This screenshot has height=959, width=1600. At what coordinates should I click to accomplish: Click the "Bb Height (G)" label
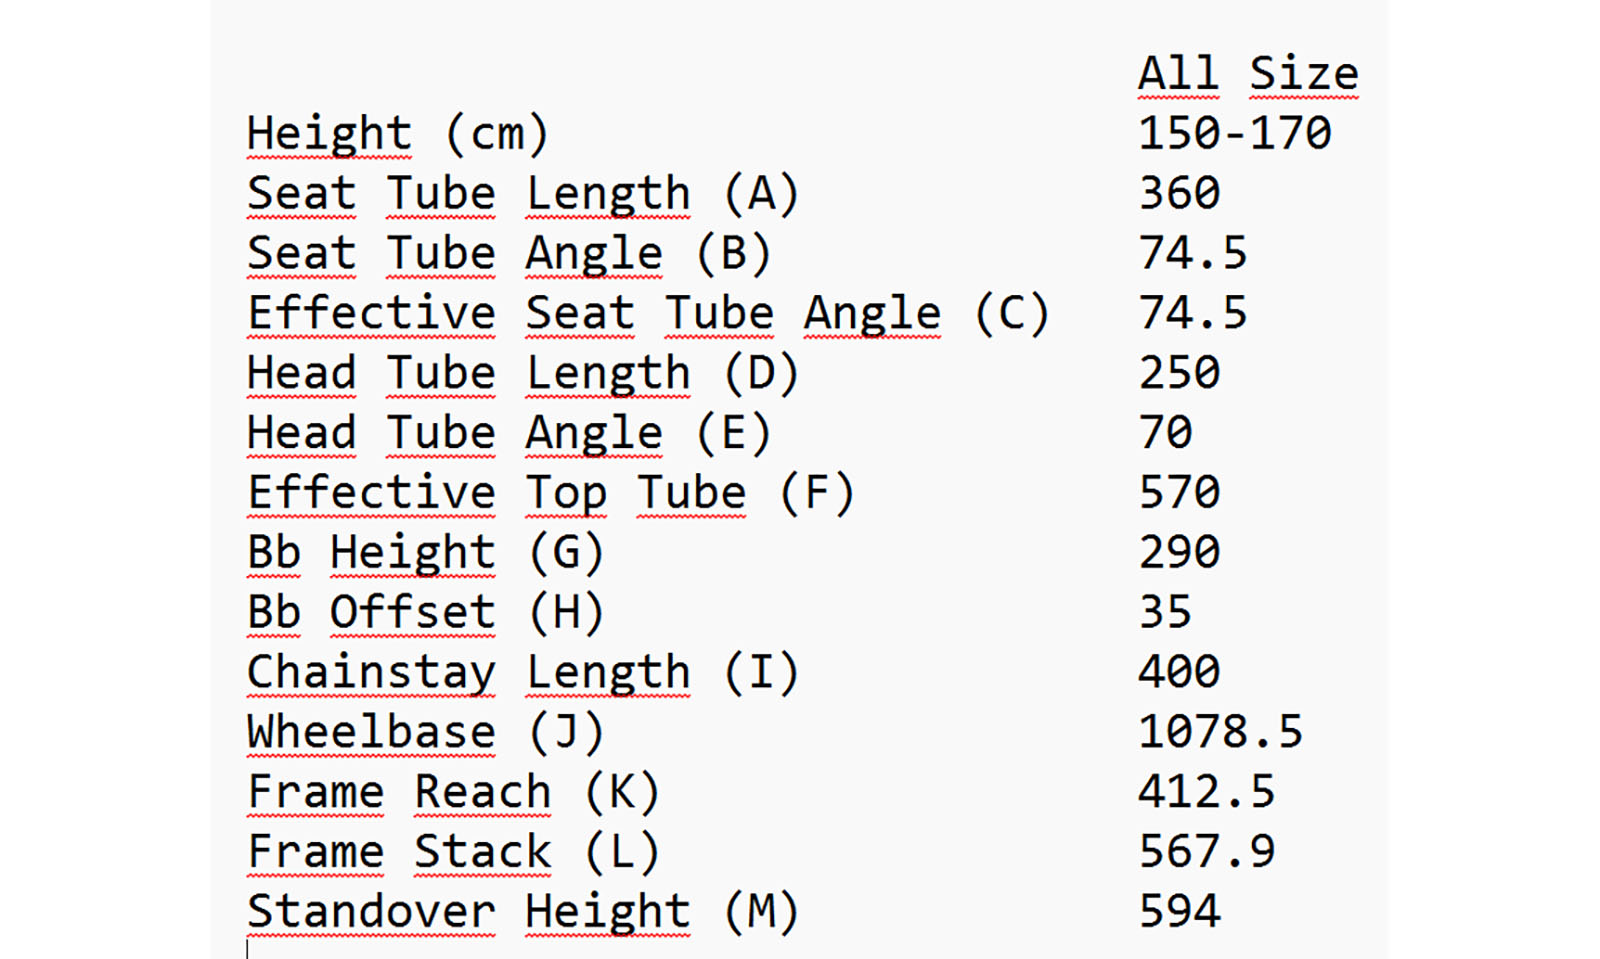[x=425, y=553]
